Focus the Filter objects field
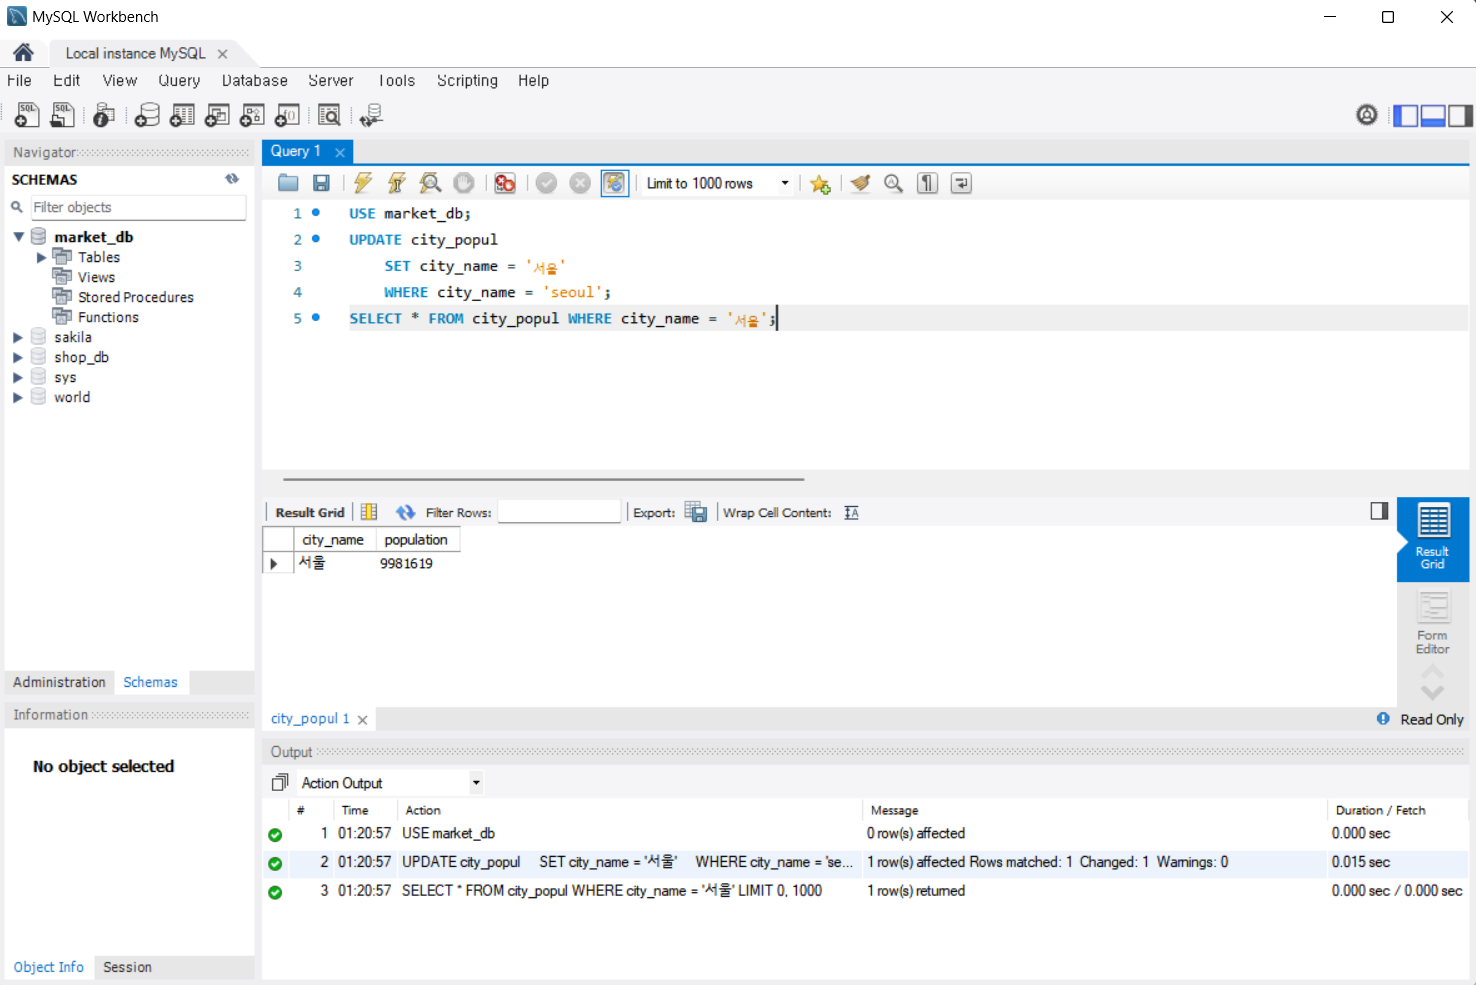This screenshot has height=985, width=1476. tap(138, 207)
